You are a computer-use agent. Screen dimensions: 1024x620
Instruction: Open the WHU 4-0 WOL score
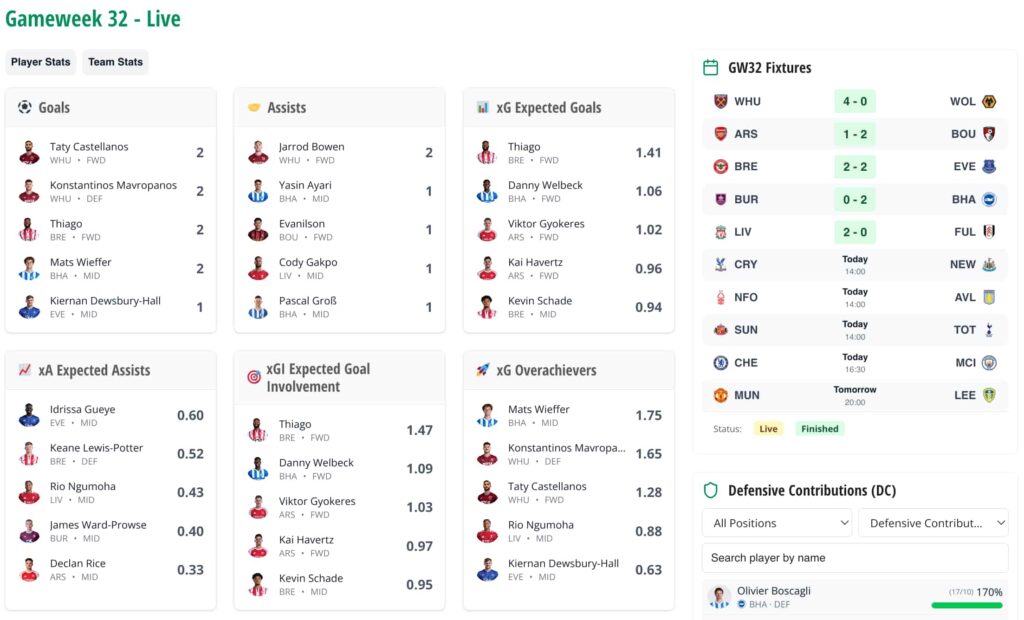[854, 101]
